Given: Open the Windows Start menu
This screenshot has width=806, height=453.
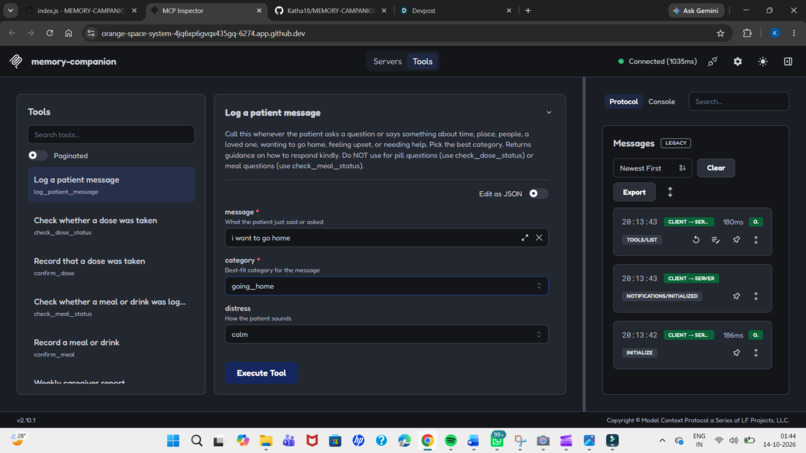Looking at the screenshot, I should [173, 441].
